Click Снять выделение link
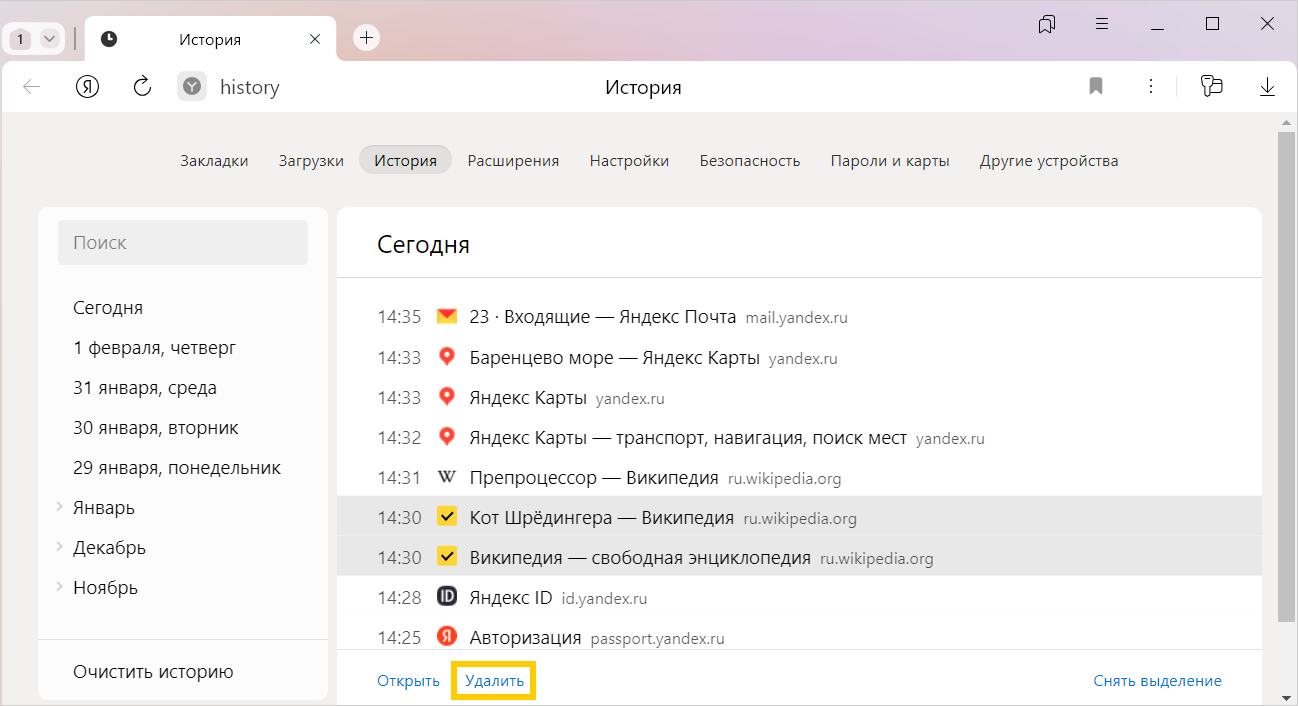 pos(1157,681)
